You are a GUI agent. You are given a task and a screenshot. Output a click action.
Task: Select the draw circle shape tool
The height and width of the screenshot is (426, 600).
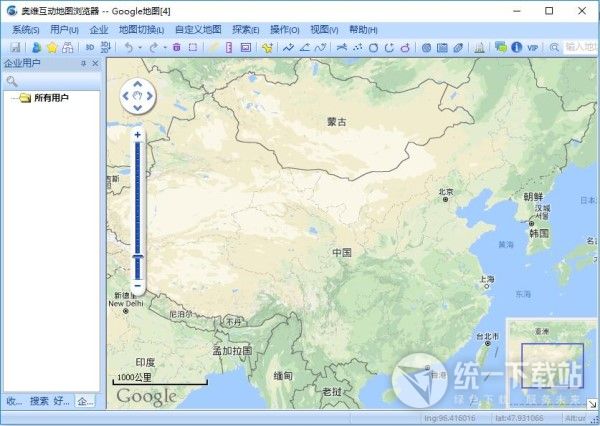click(373, 47)
